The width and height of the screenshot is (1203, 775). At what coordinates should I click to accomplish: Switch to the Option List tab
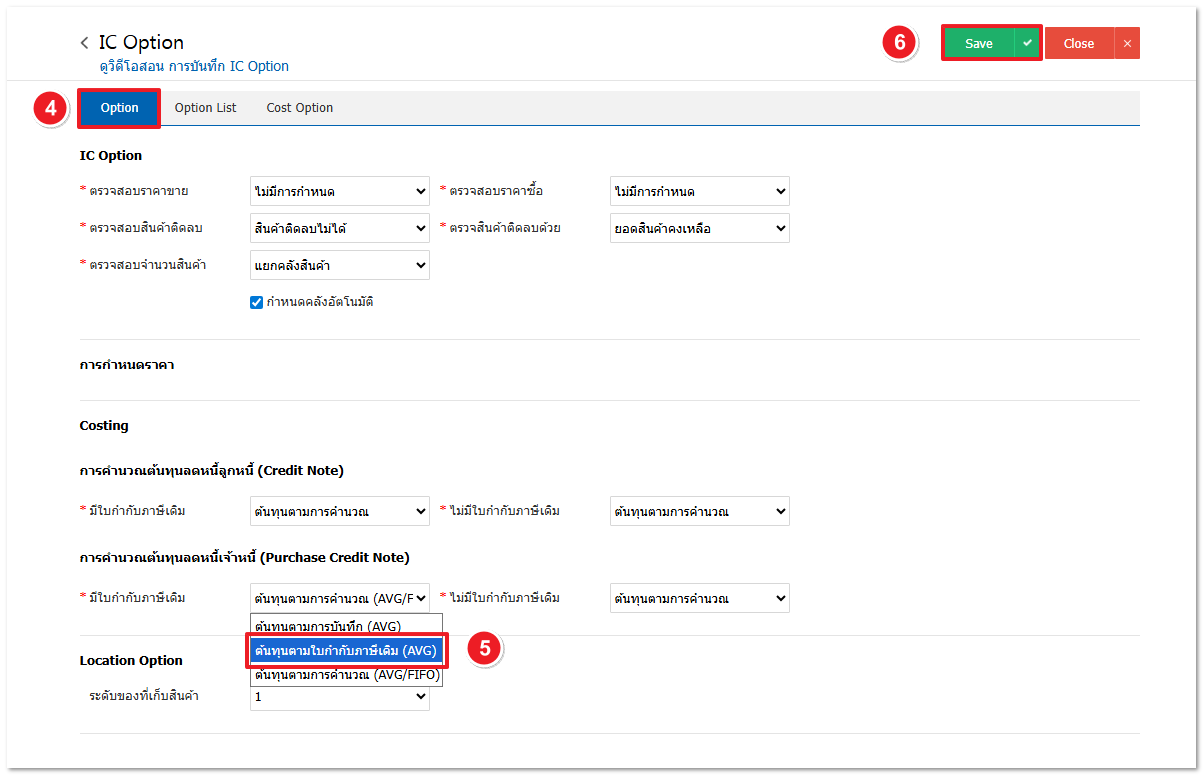click(x=205, y=108)
